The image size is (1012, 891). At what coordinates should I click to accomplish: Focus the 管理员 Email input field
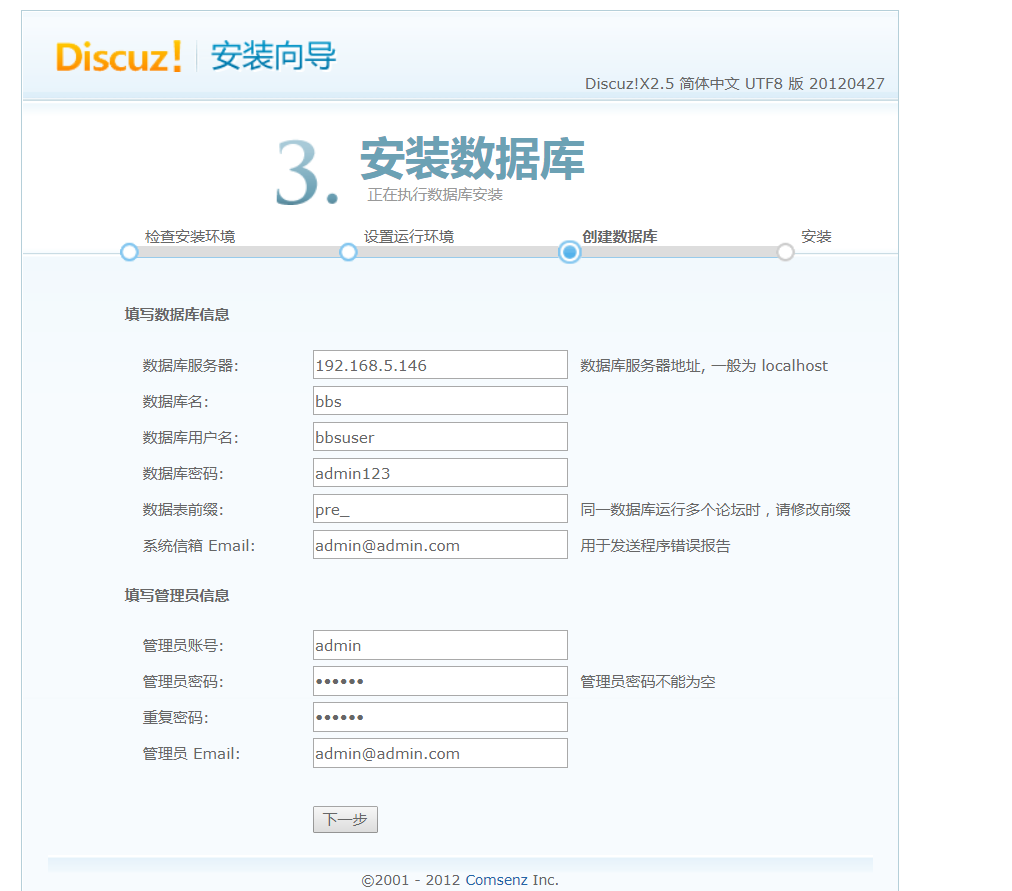(x=440, y=754)
